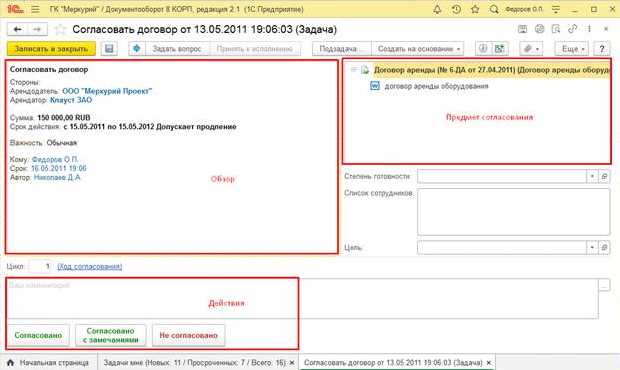The width and height of the screenshot is (620, 370).
Task: Click the copy link chain icon
Action: coord(572,29)
